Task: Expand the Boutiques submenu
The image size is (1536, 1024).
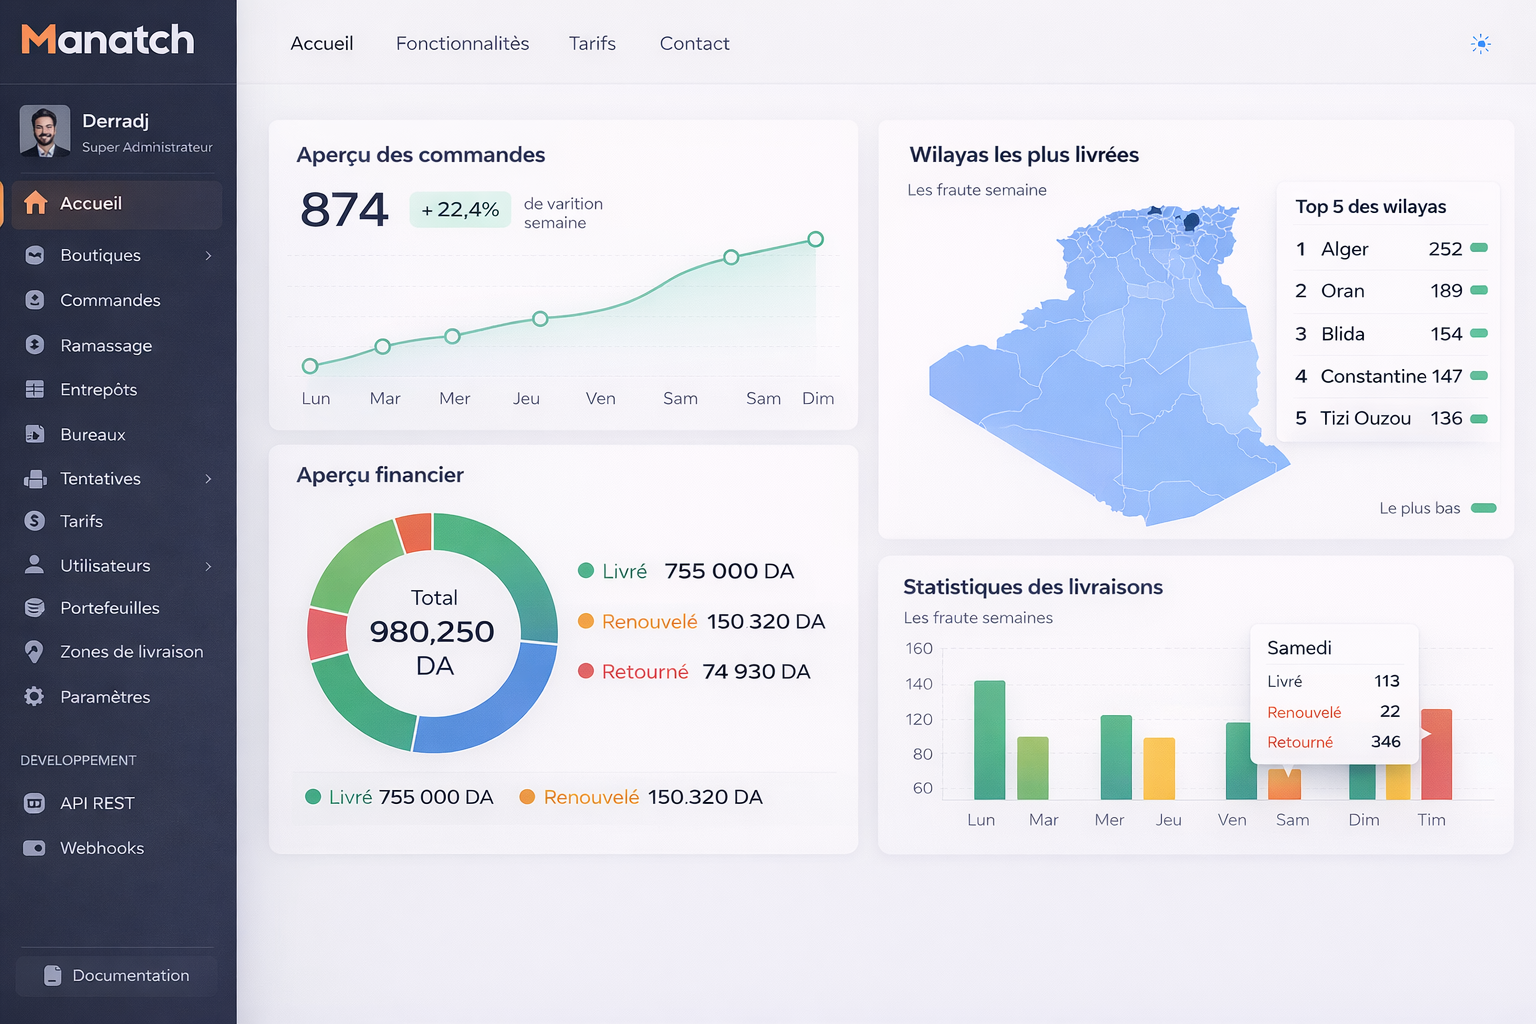Action: [208, 255]
